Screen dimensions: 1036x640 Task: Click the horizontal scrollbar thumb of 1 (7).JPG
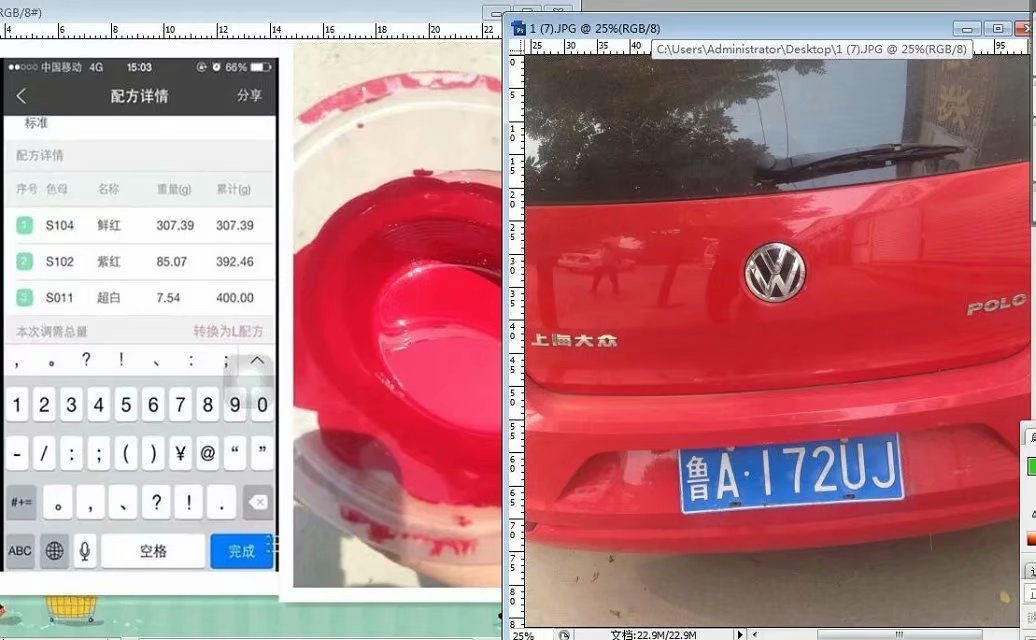(899, 634)
